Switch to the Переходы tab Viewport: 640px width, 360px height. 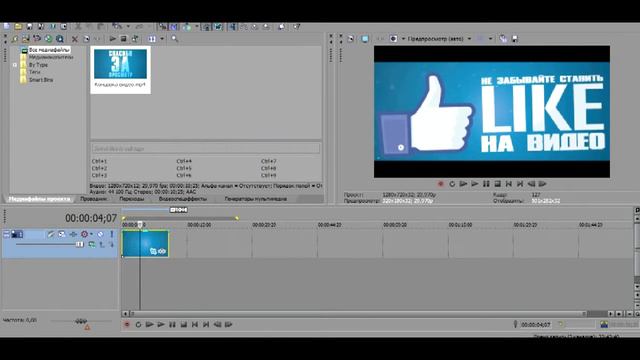point(131,199)
